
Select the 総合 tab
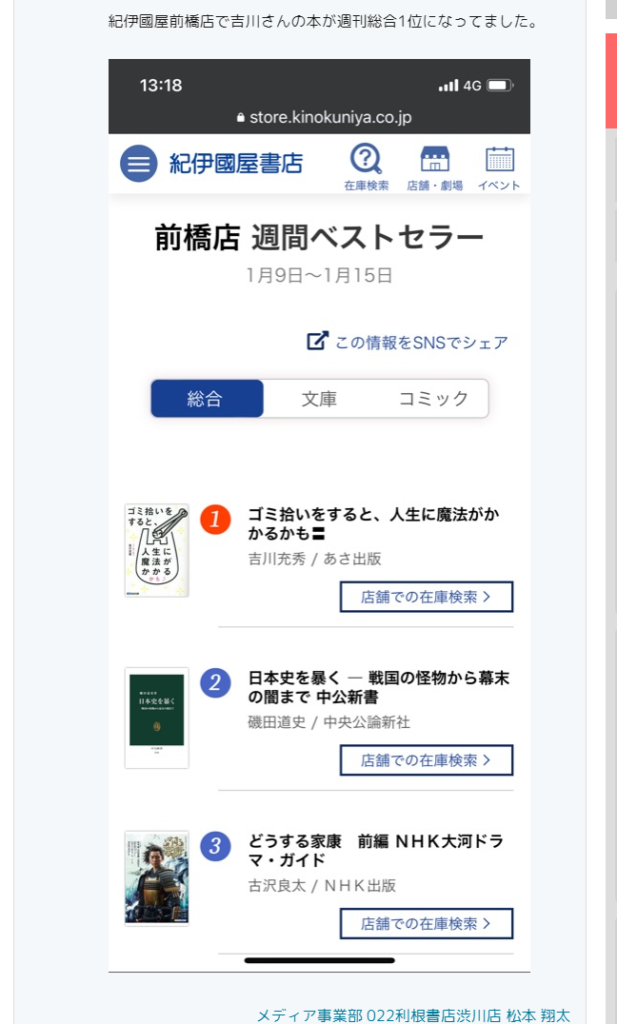click(x=207, y=398)
